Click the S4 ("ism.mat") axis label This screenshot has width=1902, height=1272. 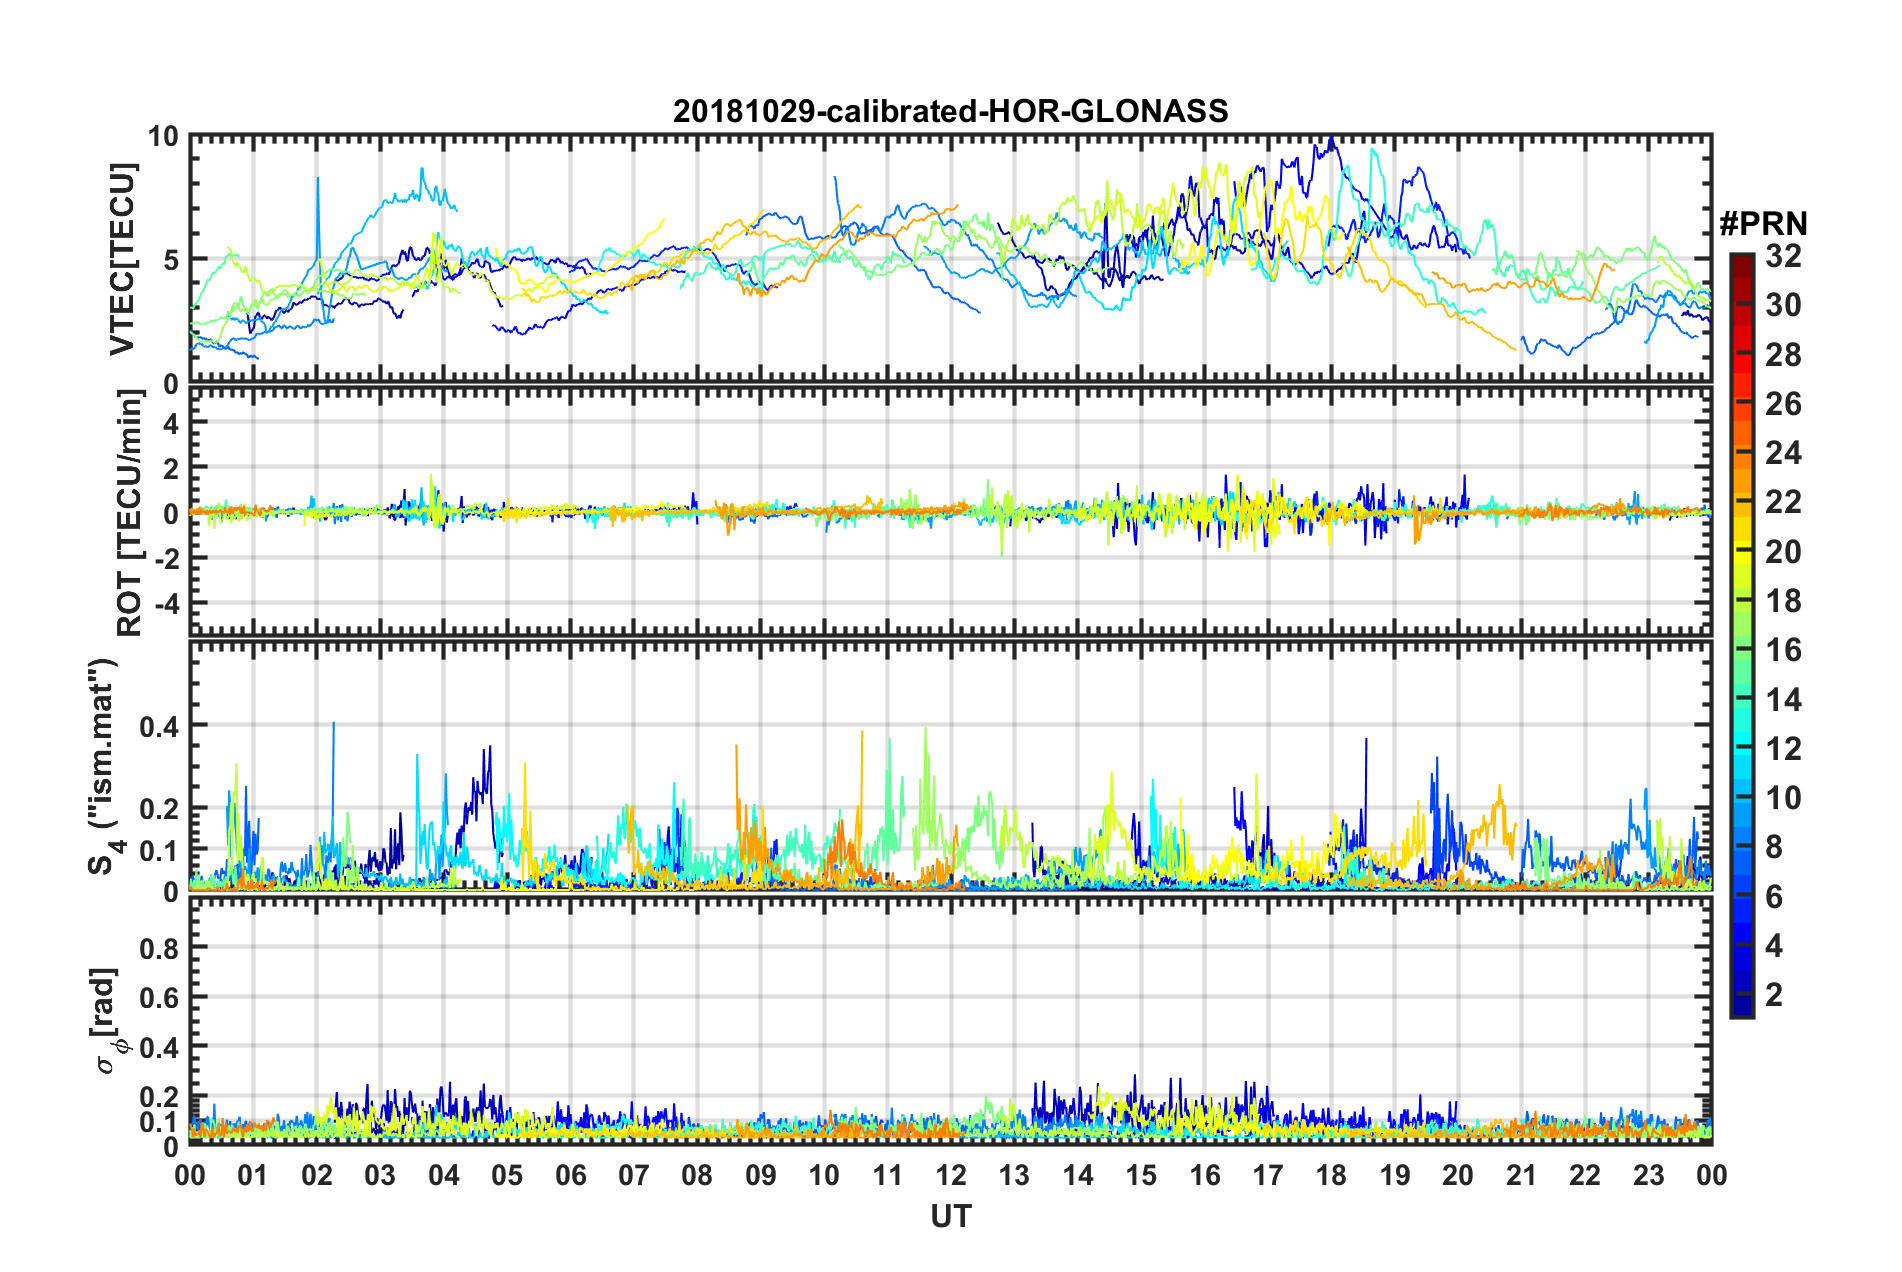coord(104,766)
